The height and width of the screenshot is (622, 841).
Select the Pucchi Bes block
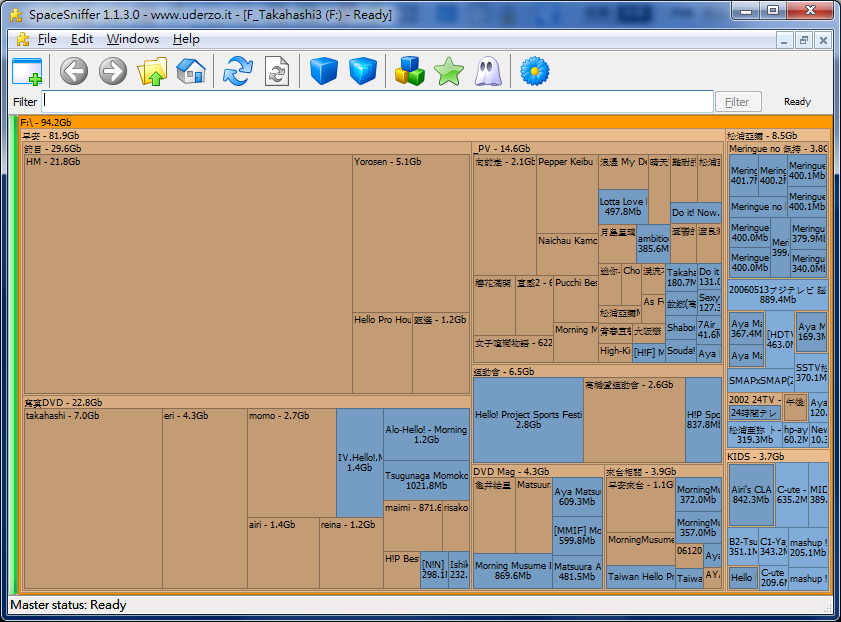576,299
